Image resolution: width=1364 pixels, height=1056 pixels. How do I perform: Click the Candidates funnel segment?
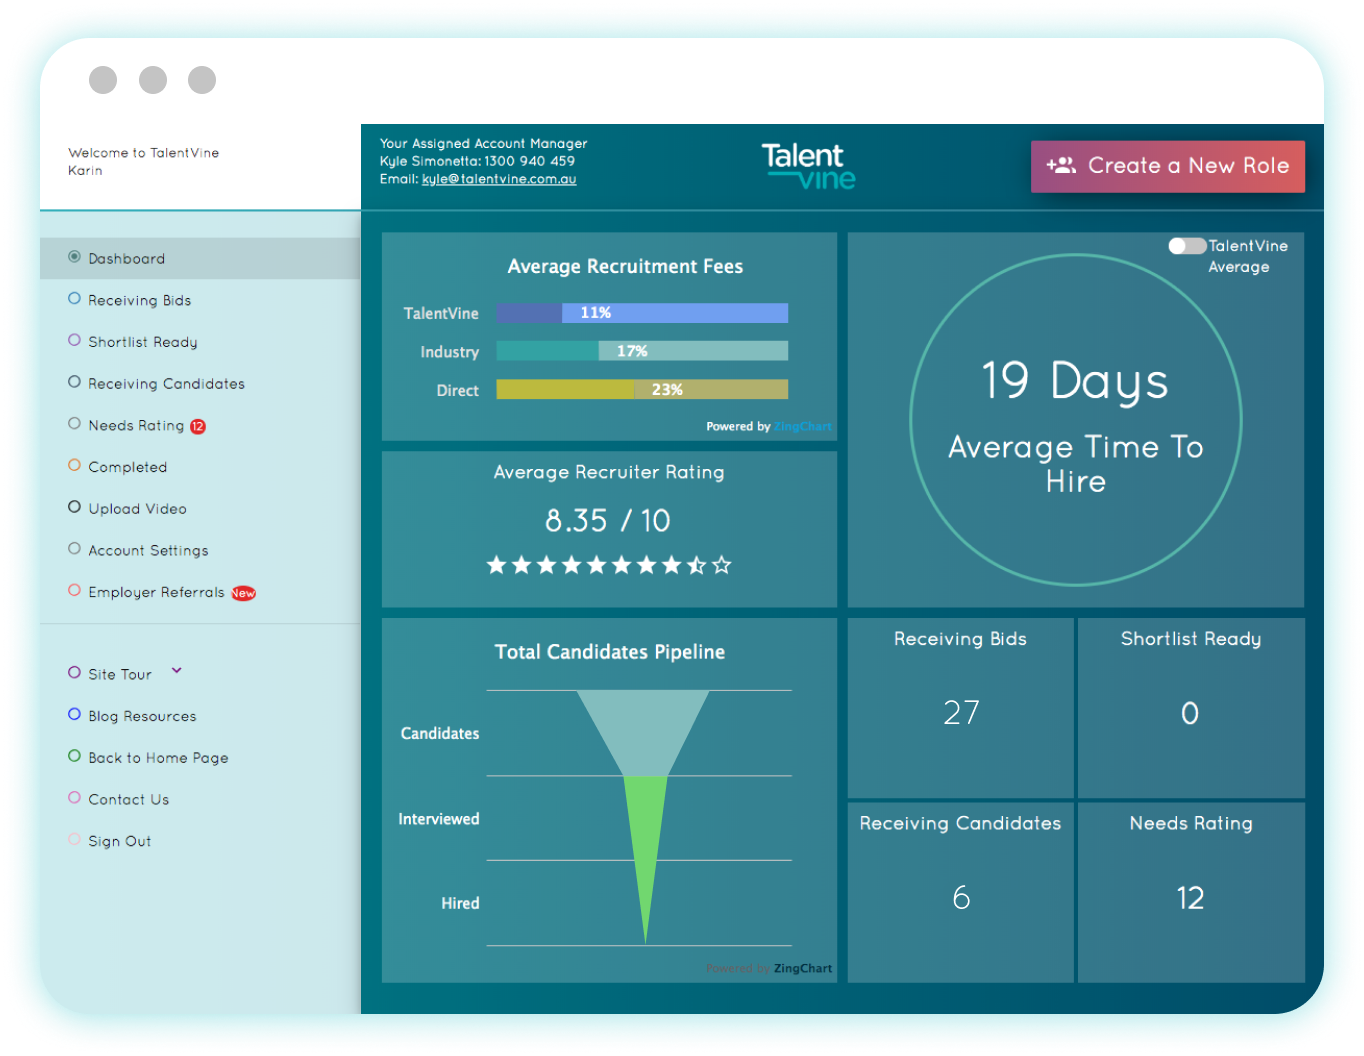click(x=643, y=733)
